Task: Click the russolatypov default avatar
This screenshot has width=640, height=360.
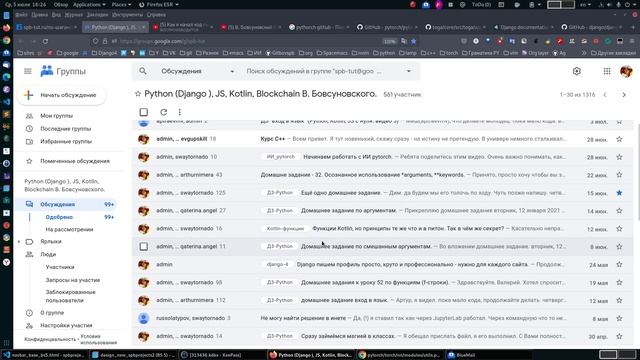Action: coord(144,318)
